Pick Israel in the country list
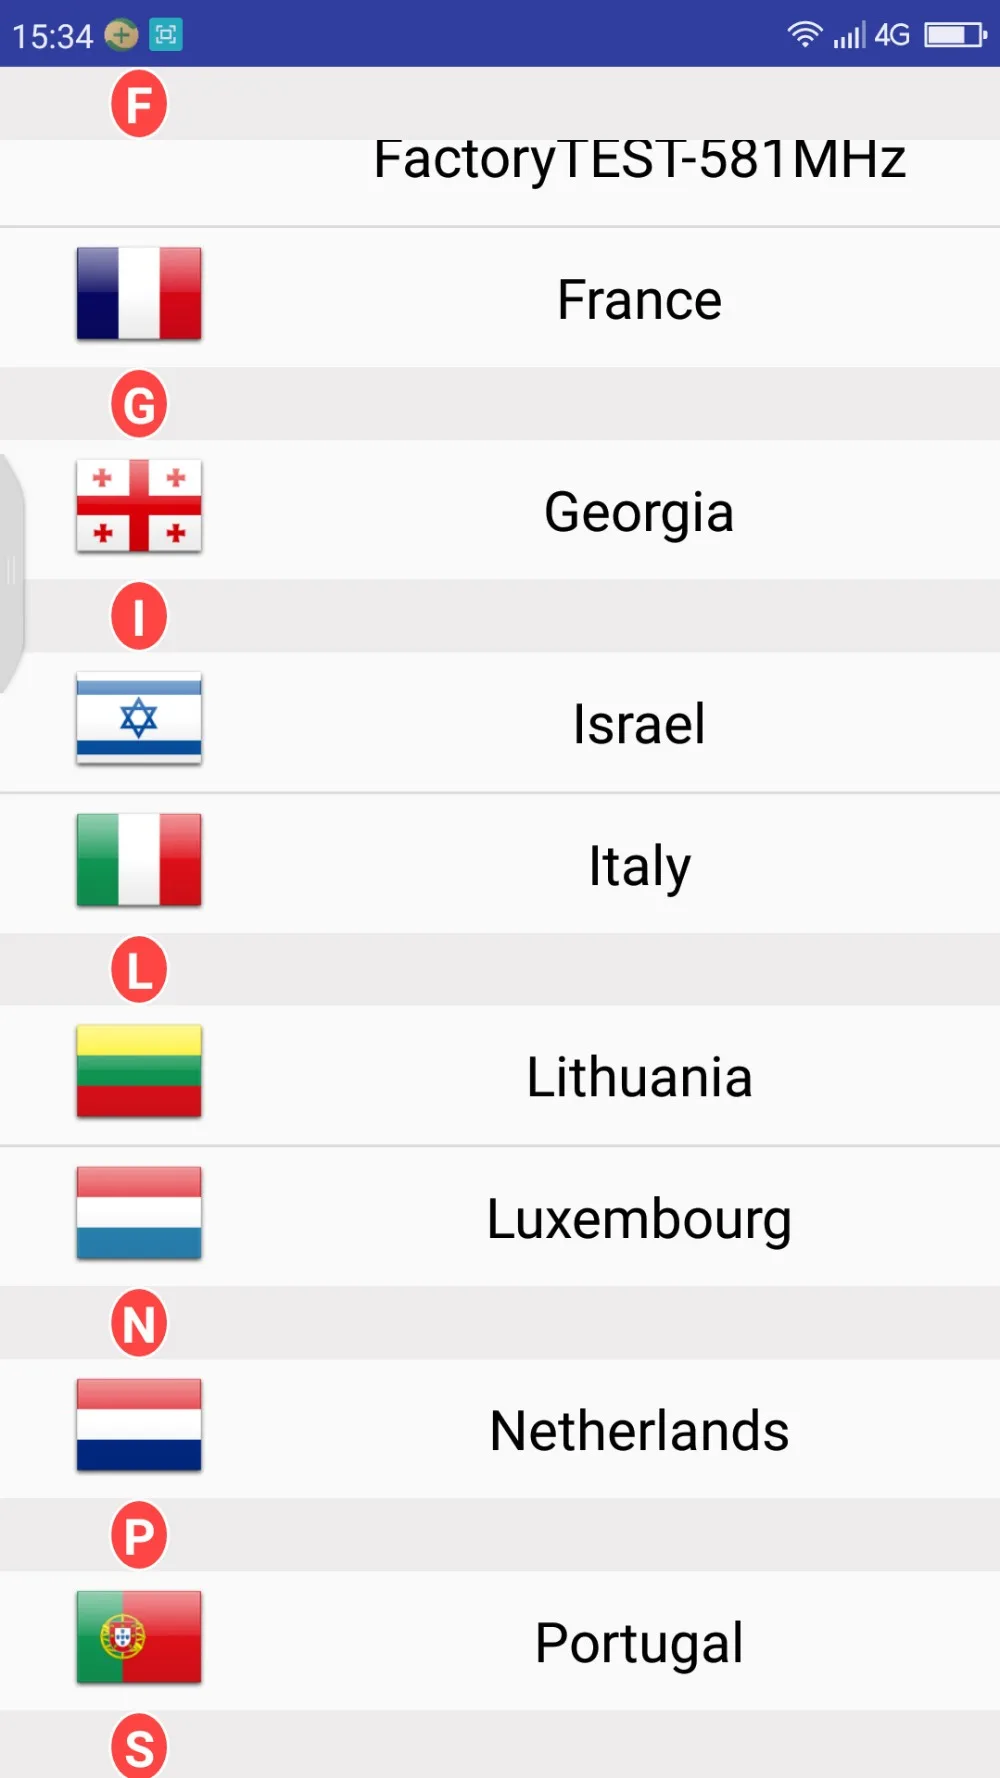 click(500, 723)
